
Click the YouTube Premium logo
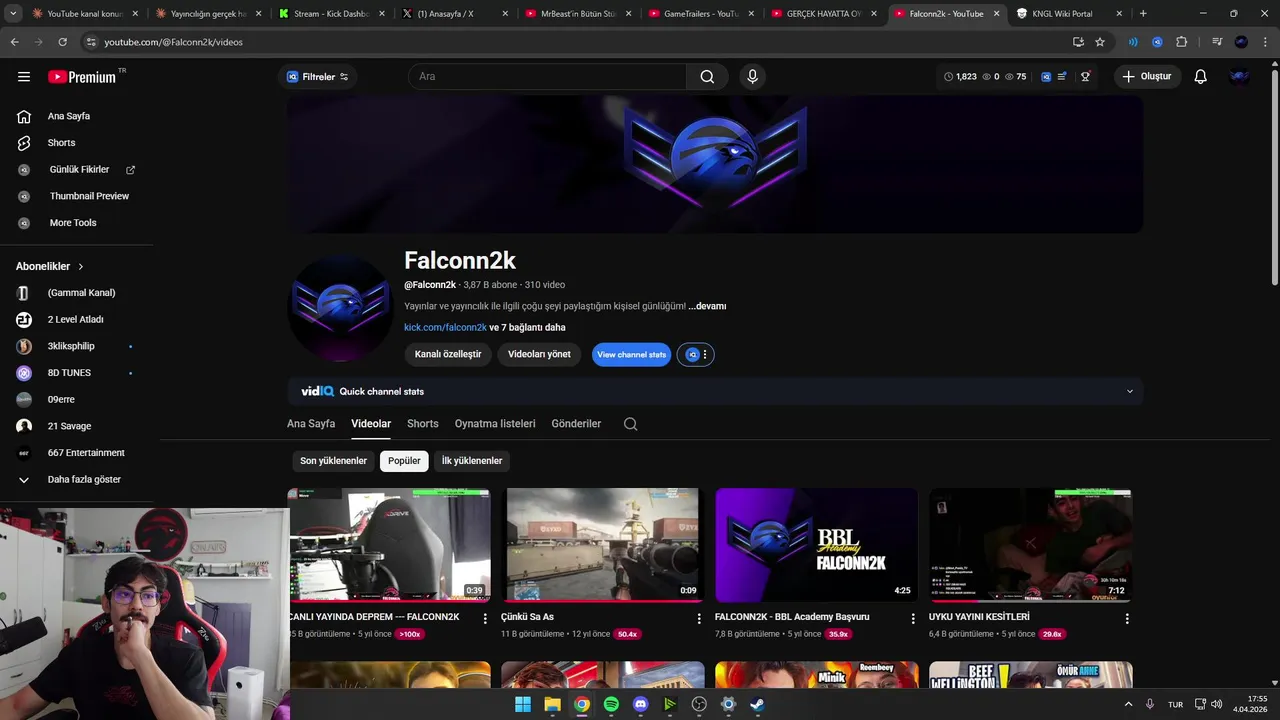pos(82,76)
